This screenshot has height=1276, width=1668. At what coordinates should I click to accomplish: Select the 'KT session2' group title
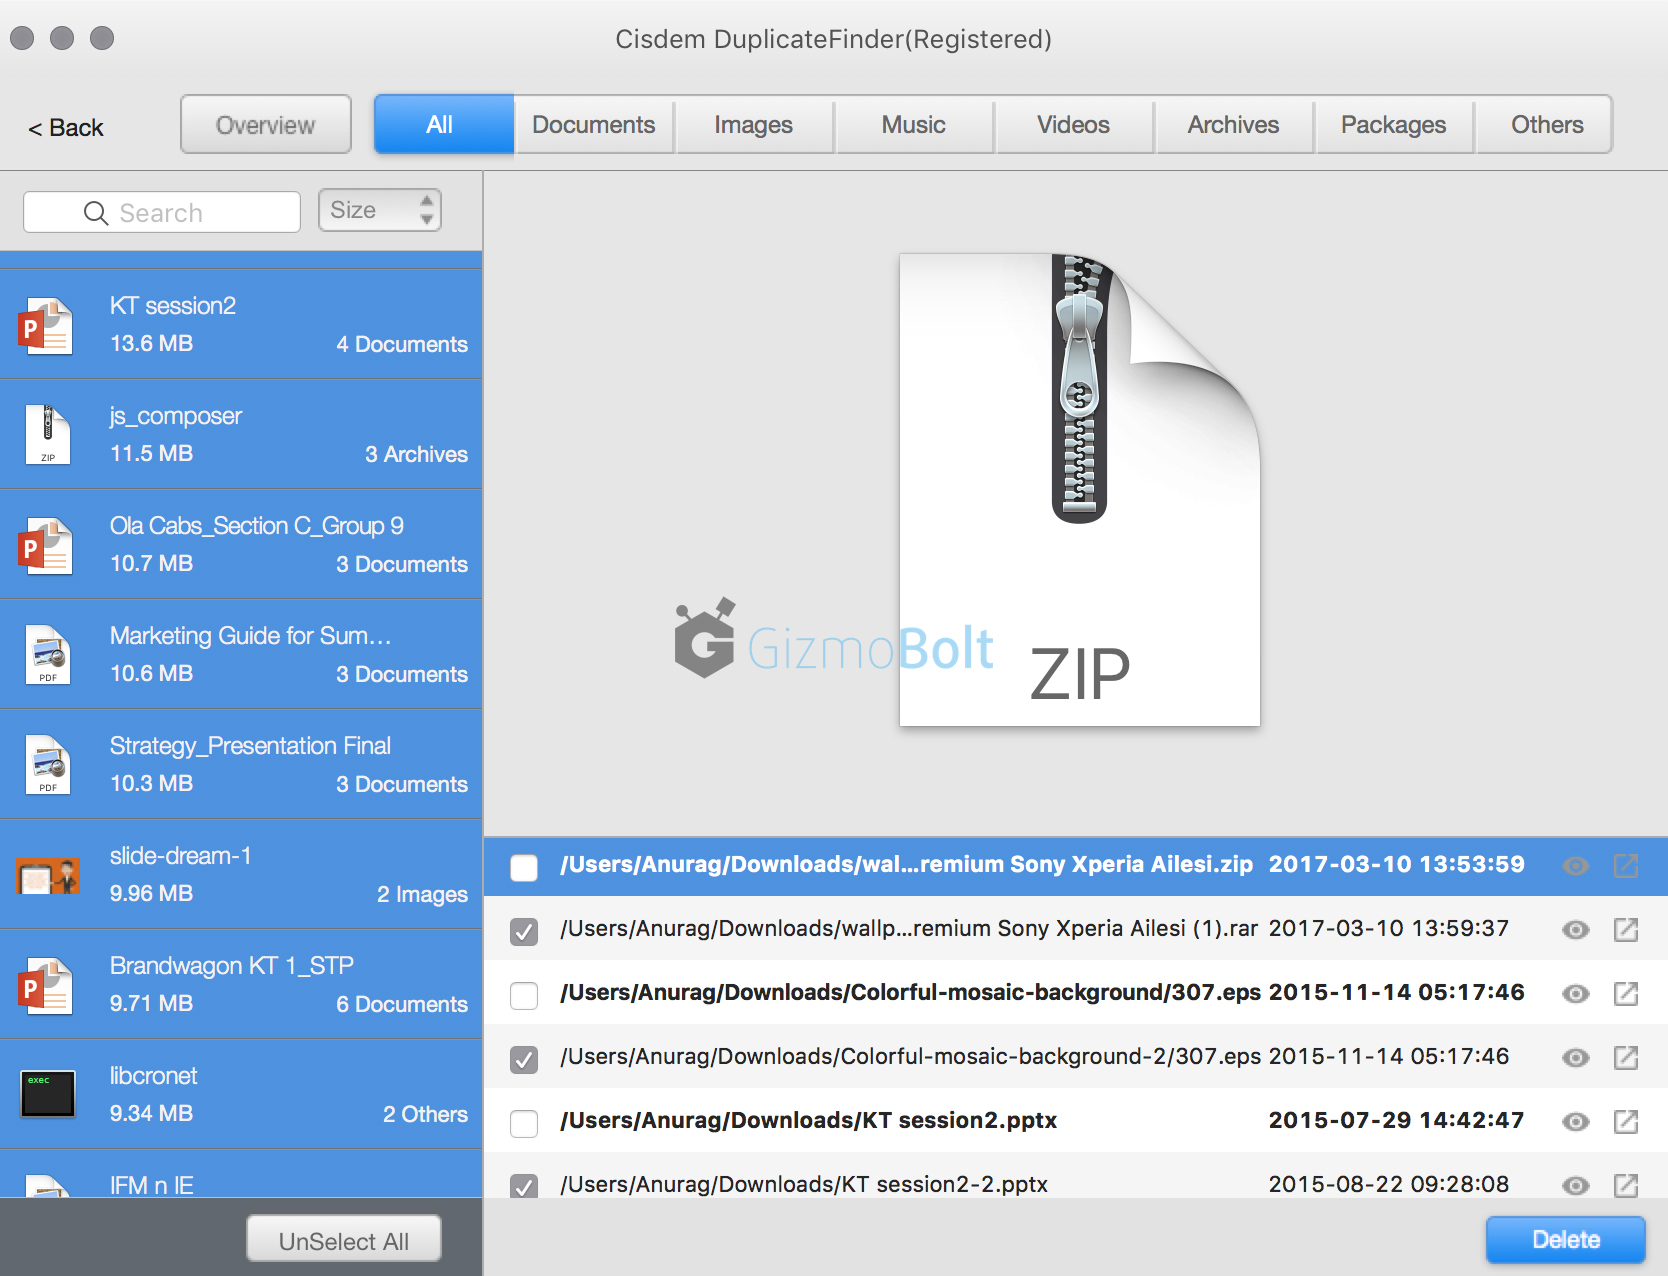(173, 306)
